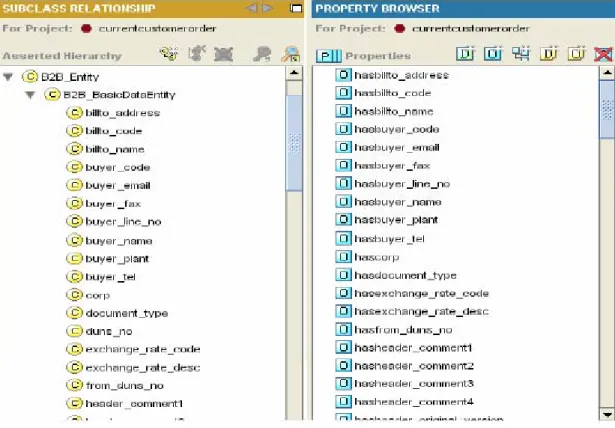Select the hasbuyer_name property

[x=398, y=202]
